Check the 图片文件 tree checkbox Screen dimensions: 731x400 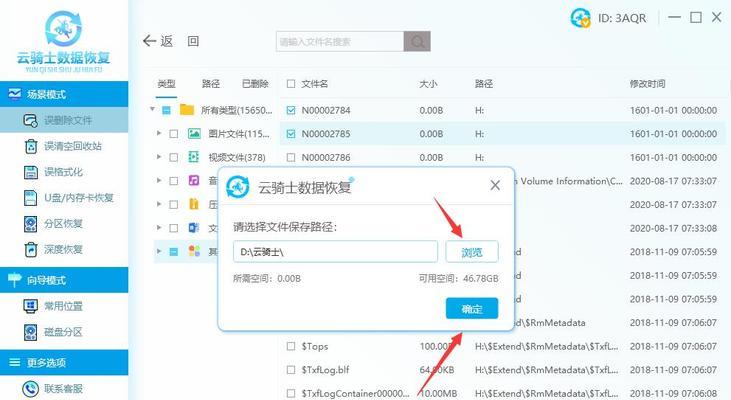click(x=173, y=134)
